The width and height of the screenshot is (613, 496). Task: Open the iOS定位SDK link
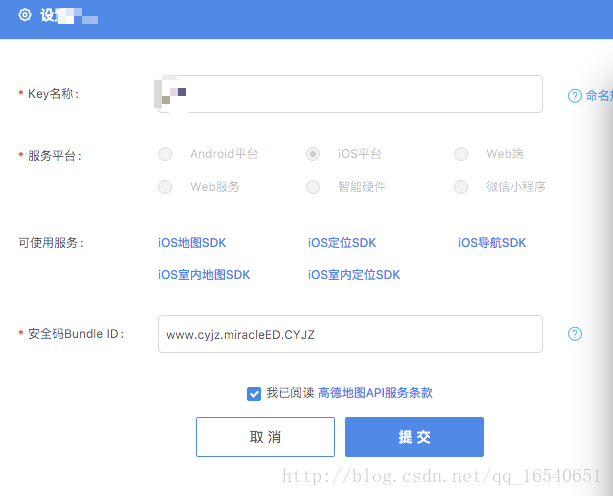coord(342,243)
